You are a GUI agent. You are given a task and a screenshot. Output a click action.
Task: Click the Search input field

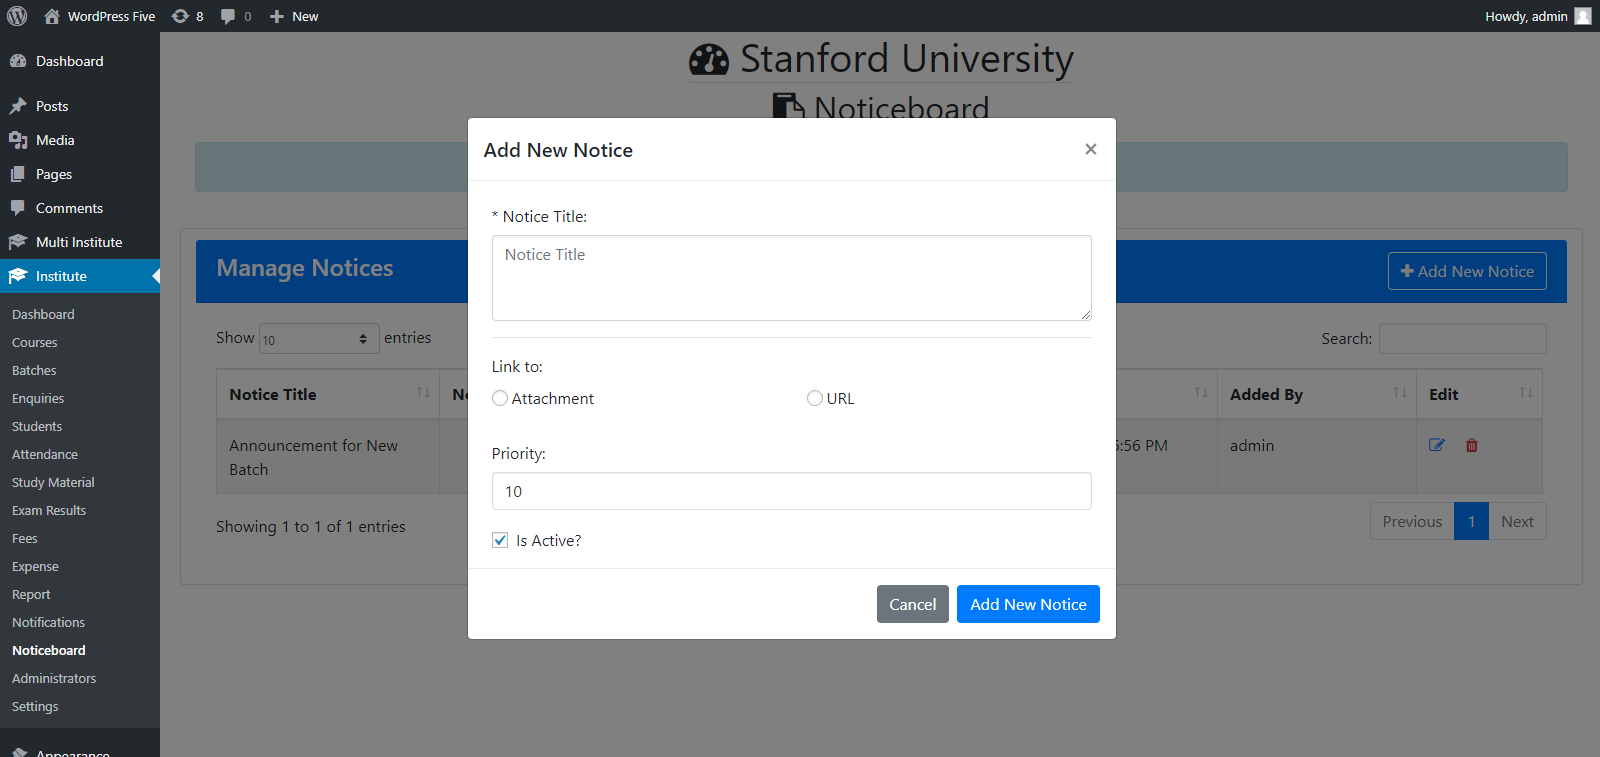tap(1462, 339)
